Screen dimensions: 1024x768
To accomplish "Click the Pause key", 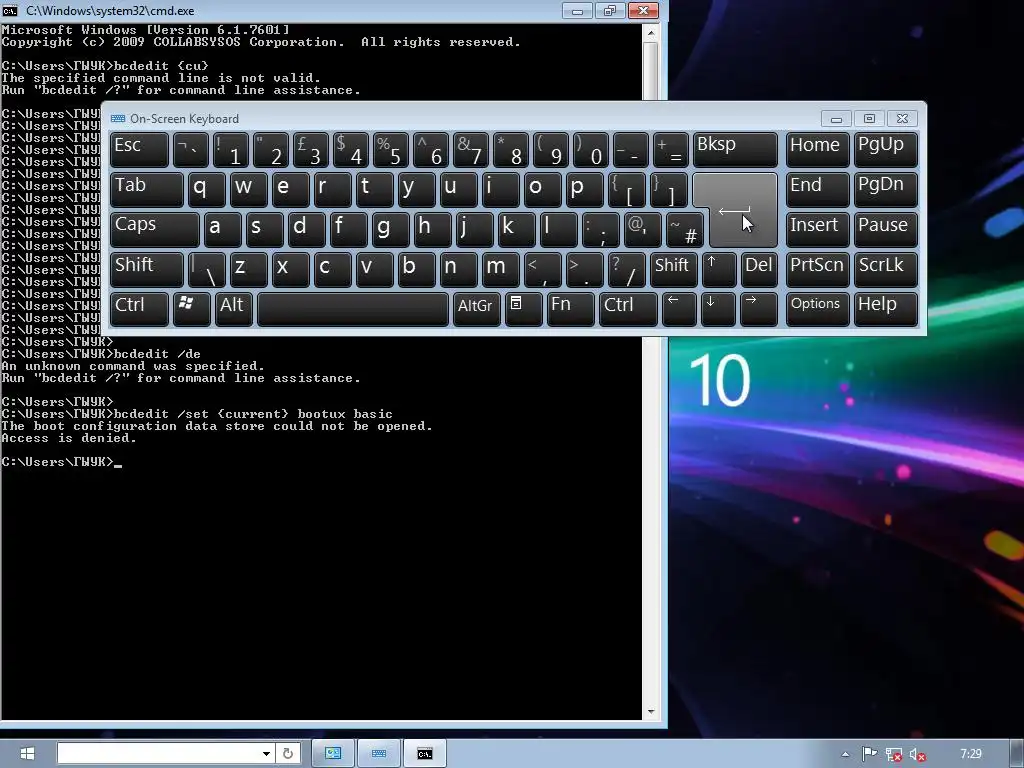I will 886,230.
